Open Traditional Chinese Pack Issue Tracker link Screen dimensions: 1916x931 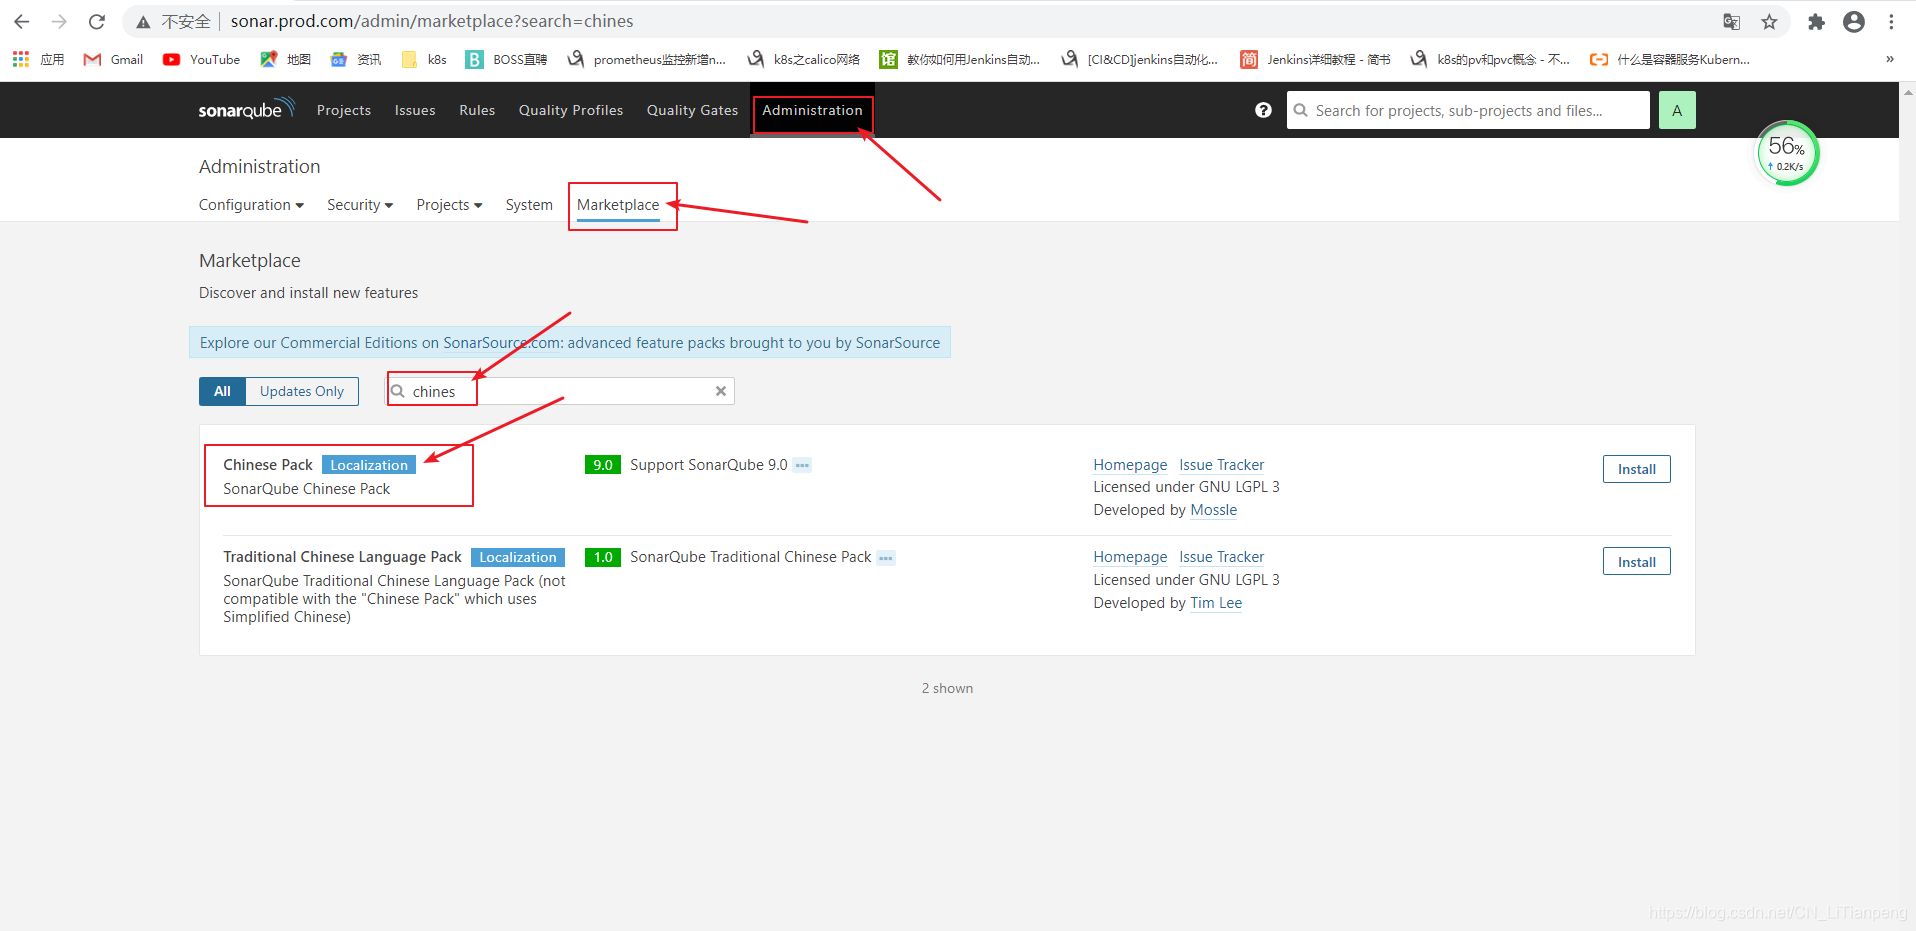(x=1221, y=557)
